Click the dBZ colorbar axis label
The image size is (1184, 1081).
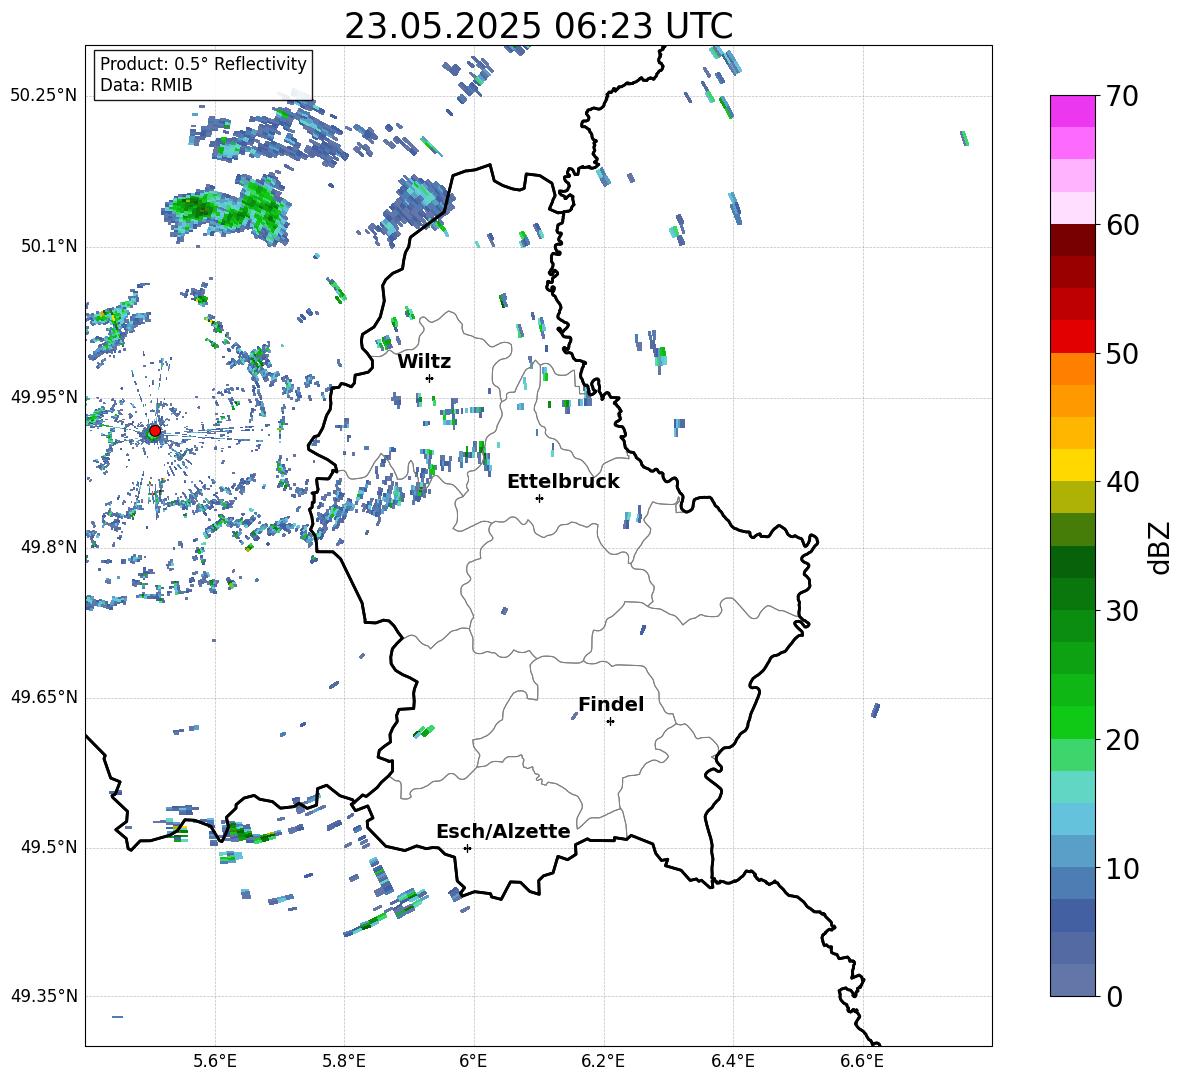1158,547
